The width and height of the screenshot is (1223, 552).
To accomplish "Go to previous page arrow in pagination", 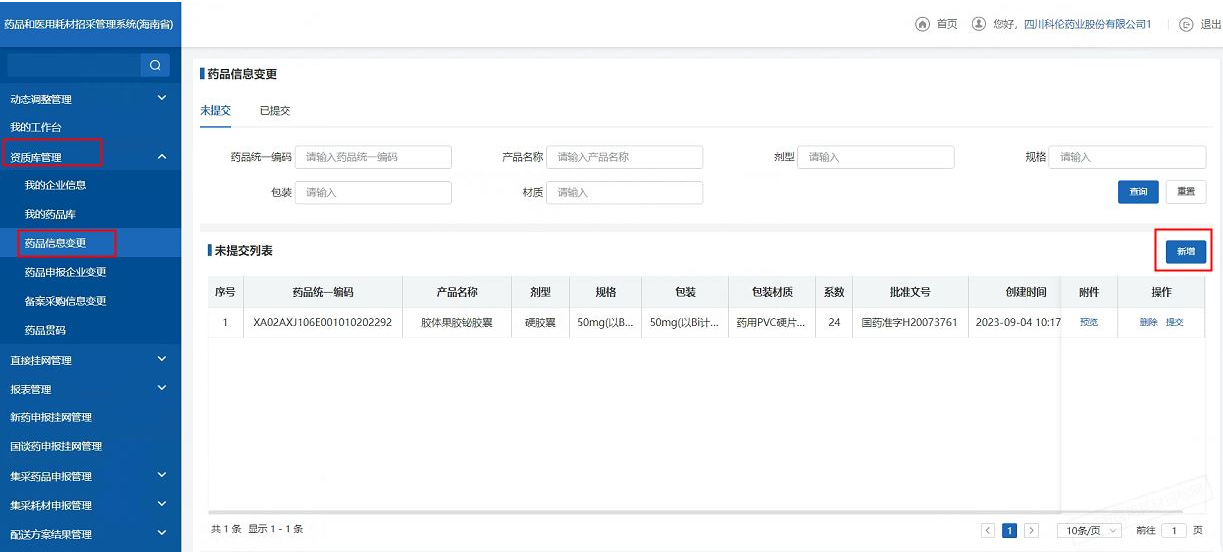I will pos(988,530).
